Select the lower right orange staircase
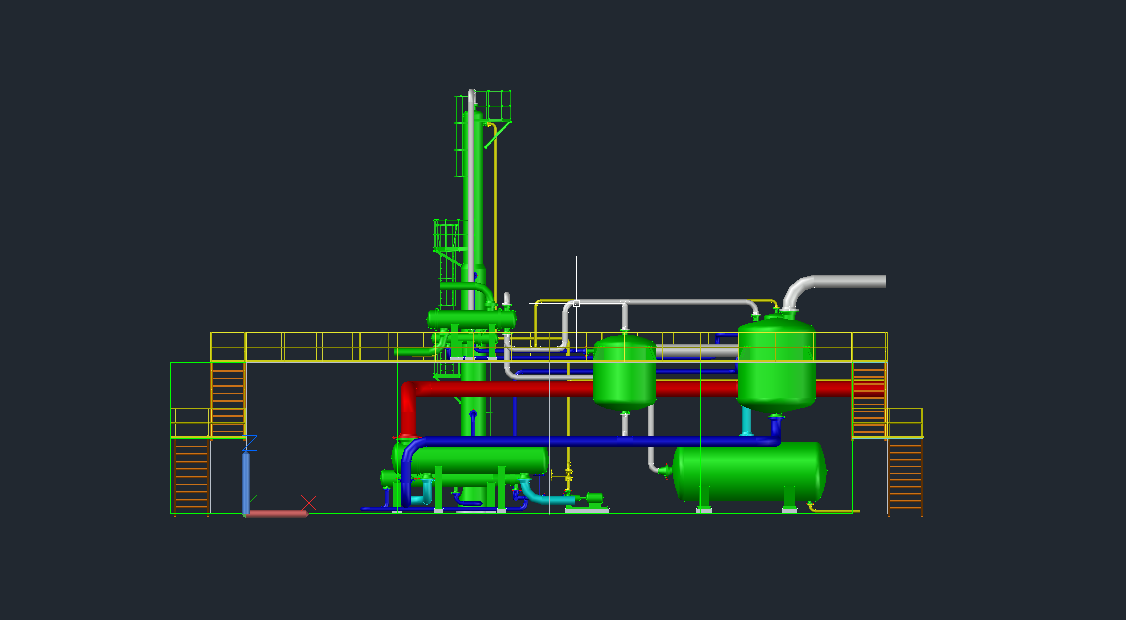 click(x=905, y=477)
